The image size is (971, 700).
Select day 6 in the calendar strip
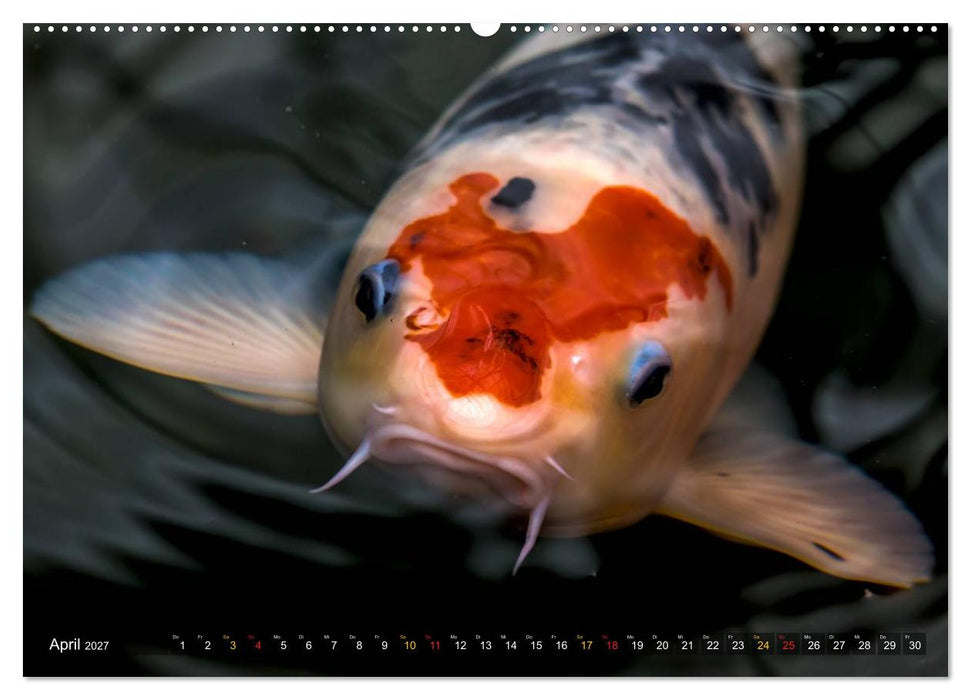coord(308,644)
